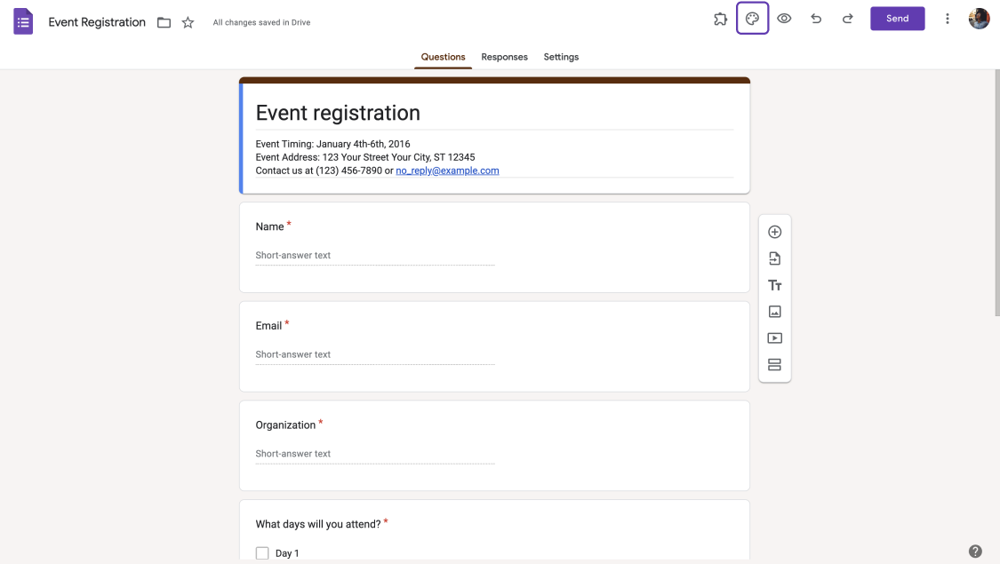Screen dimensions: 1000x564
Task: Add a new section
Action: (774, 365)
